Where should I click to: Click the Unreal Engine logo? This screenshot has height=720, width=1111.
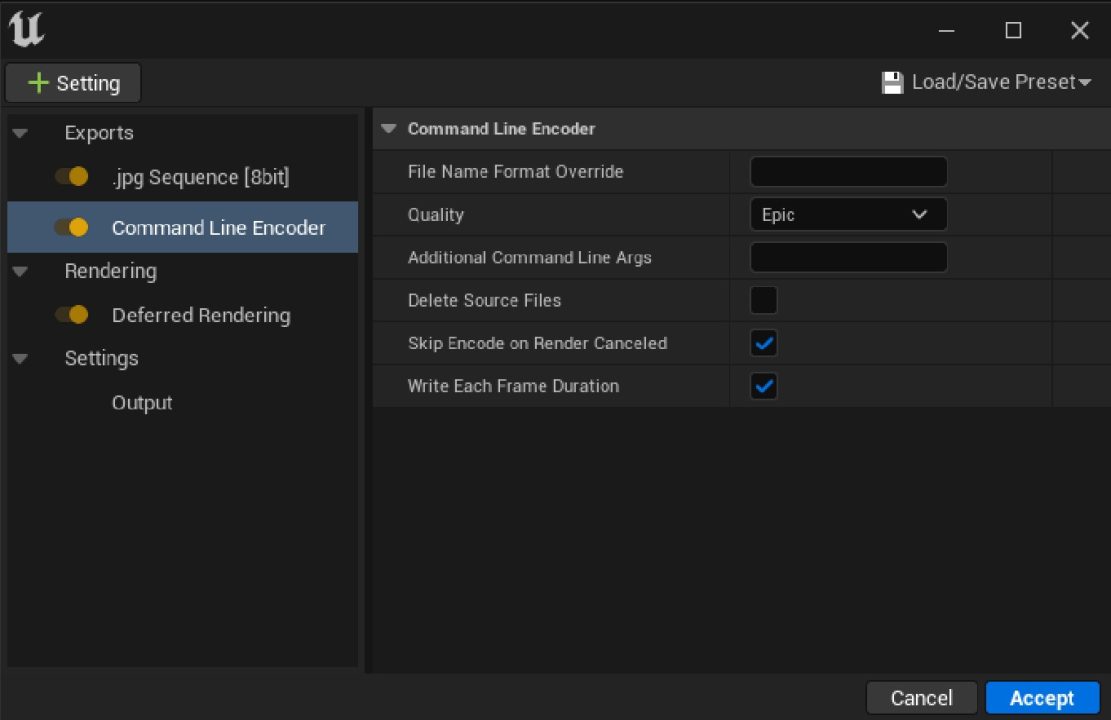click(26, 29)
